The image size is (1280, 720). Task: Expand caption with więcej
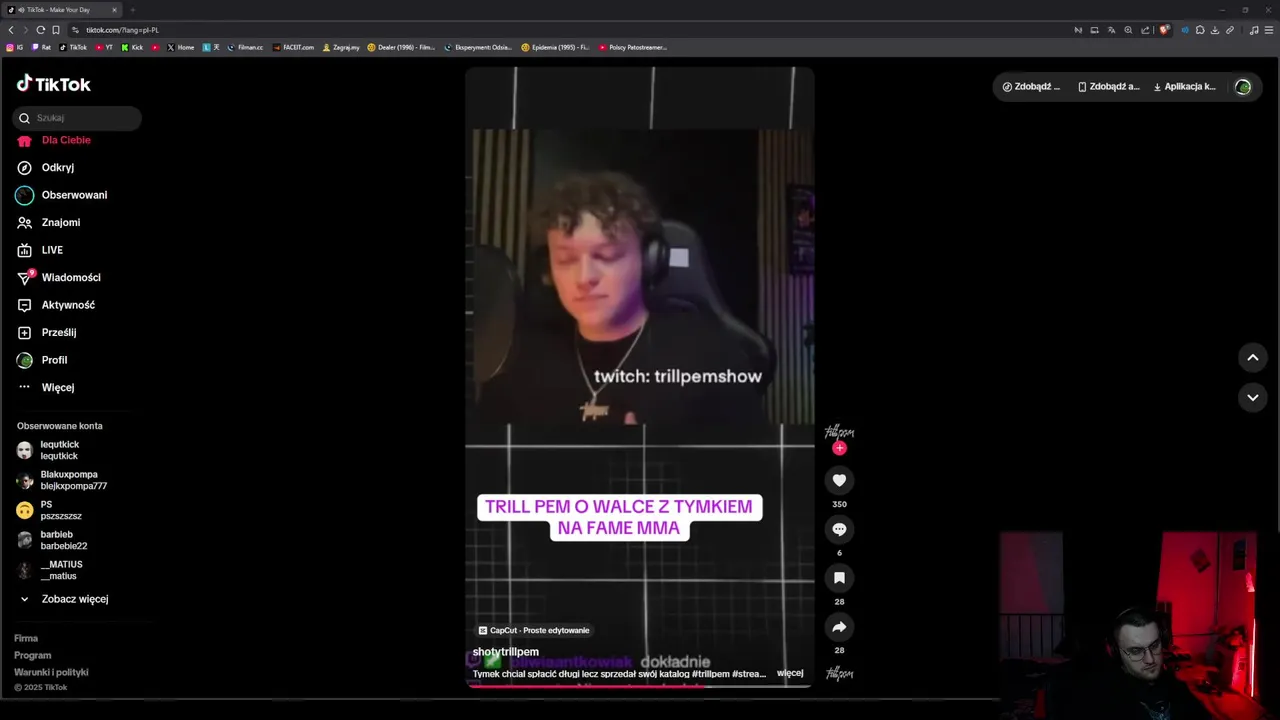790,673
